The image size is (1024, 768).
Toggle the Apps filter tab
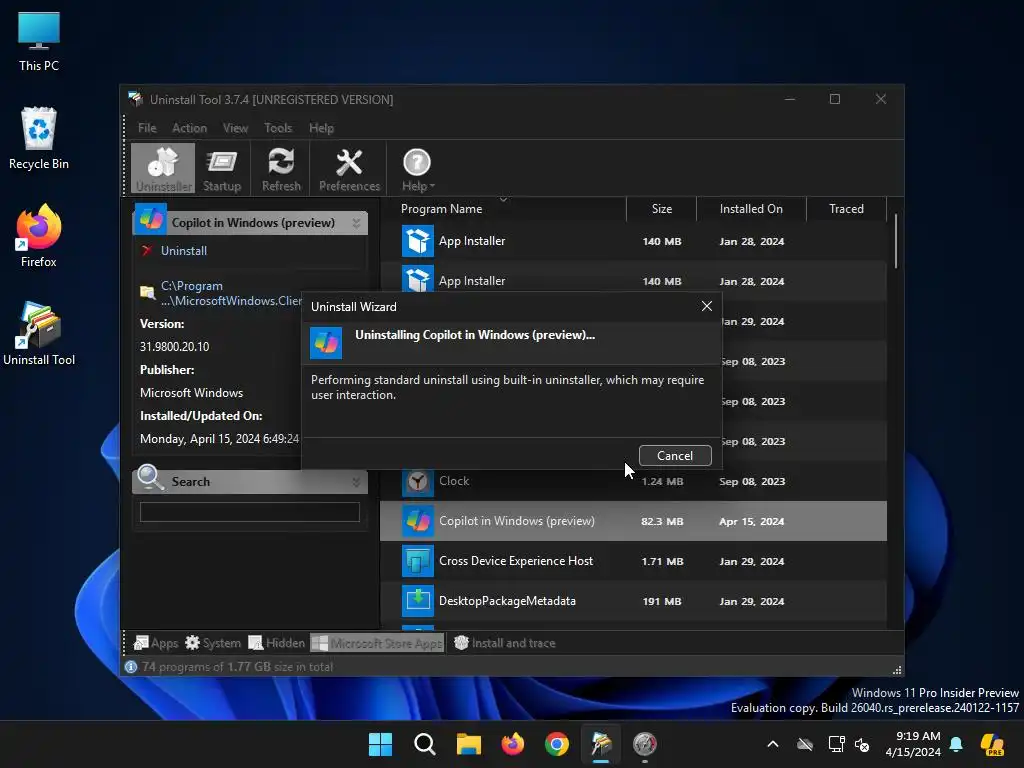156,643
